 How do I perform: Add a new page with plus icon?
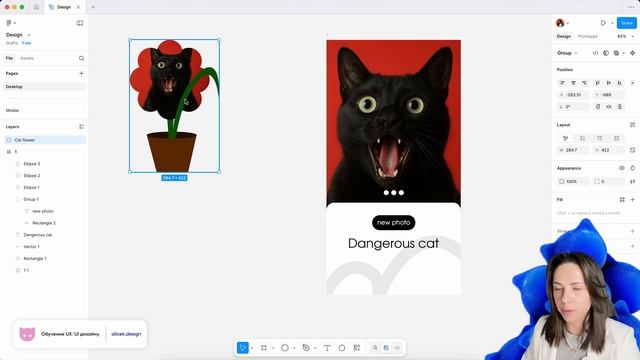(81, 73)
